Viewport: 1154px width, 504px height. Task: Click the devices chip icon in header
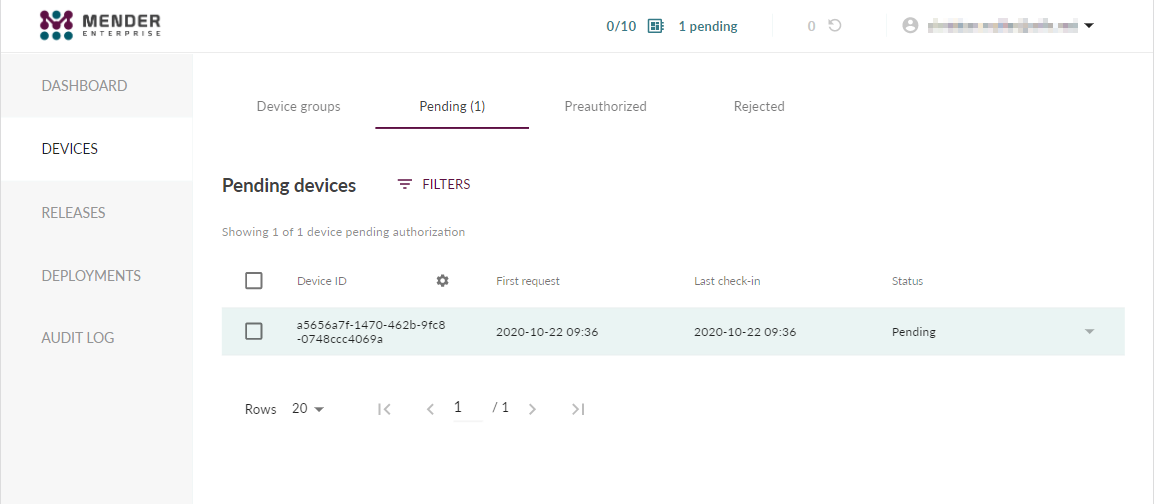[x=656, y=26]
